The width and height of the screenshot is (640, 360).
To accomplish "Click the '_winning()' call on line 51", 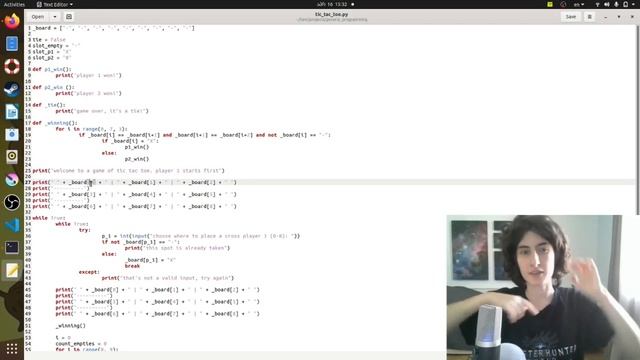I will click(x=71, y=326).
